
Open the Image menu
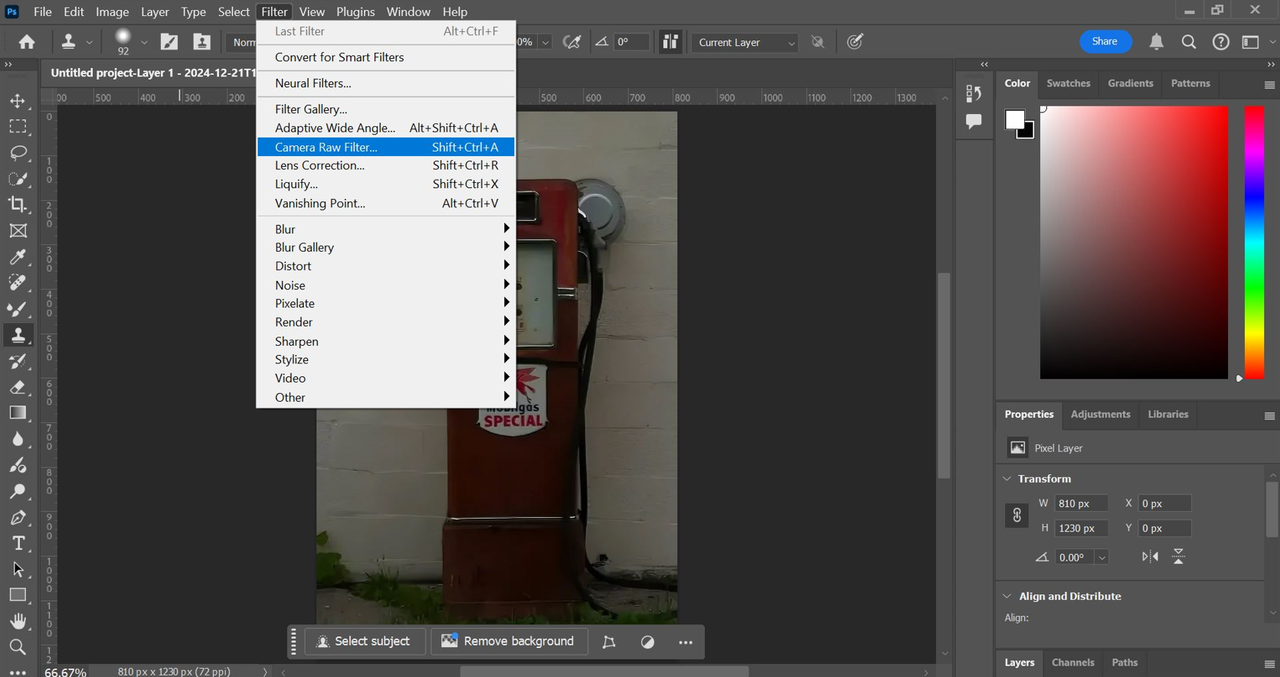[x=112, y=12]
